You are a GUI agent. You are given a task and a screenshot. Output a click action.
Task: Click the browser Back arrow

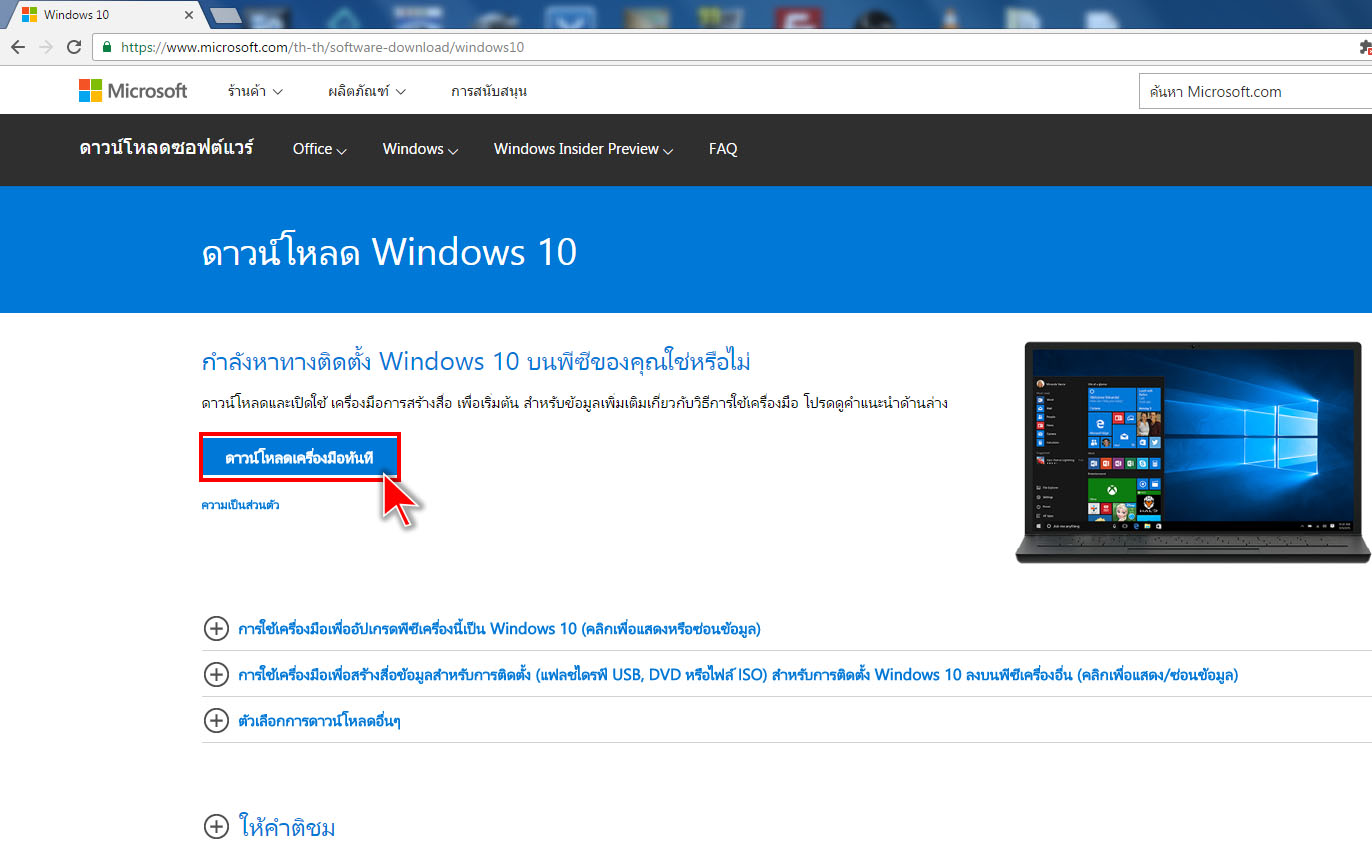(17, 47)
